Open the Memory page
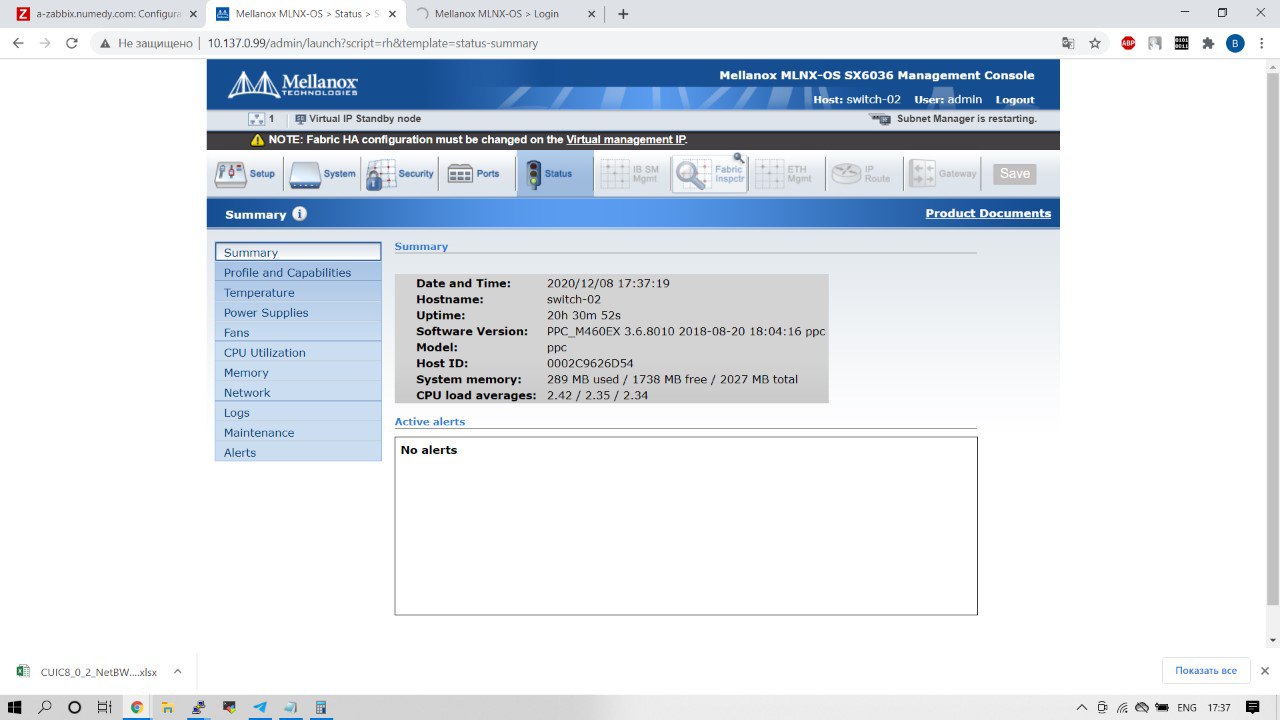The width and height of the screenshot is (1280, 720). coord(298,372)
